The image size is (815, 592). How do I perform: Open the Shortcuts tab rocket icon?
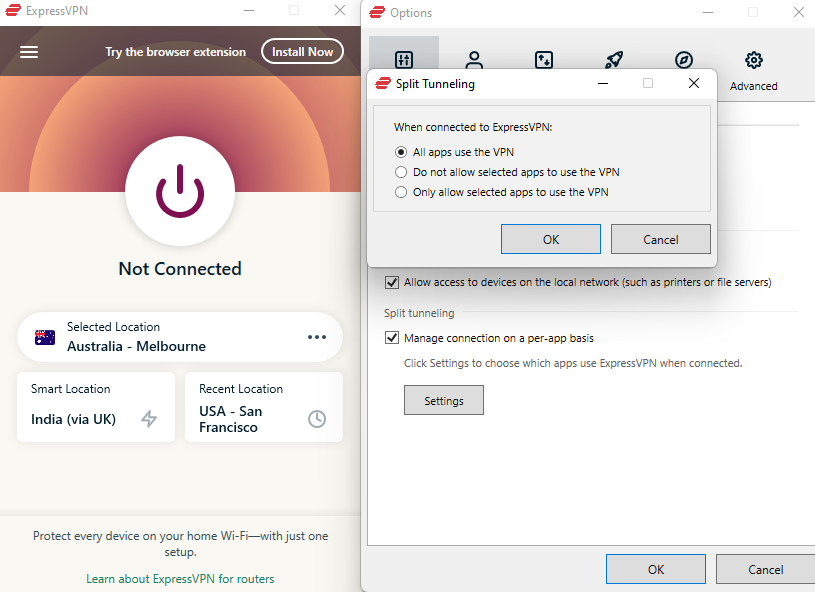click(614, 60)
